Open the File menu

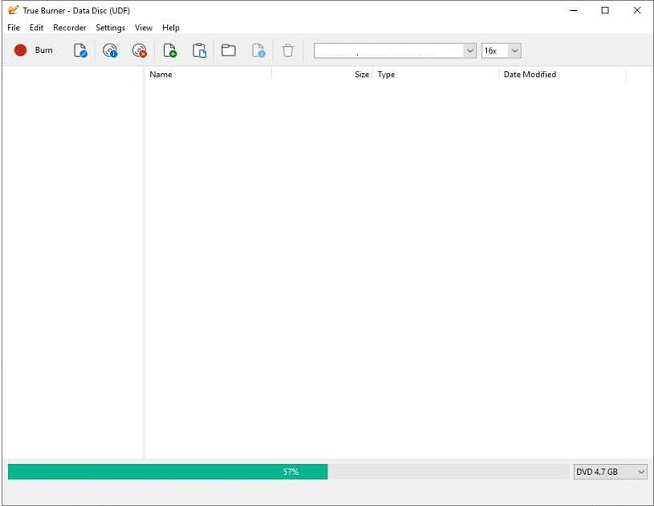13,28
